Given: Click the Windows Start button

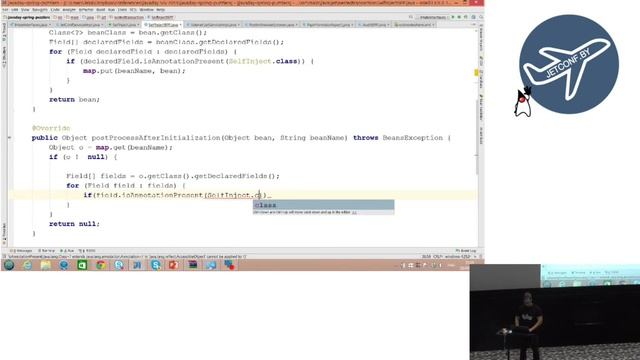Looking at the screenshot, I should click(9, 265).
